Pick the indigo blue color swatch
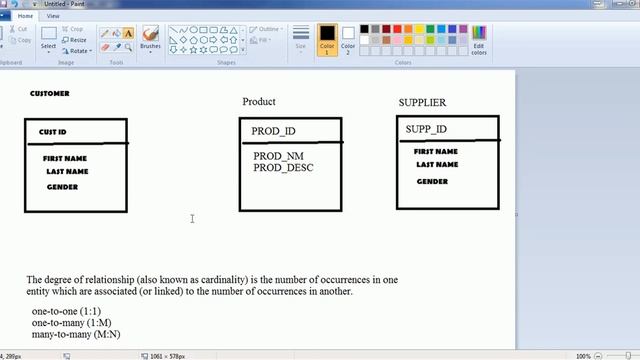Viewport: 640px width, 360px height. (x=452, y=29)
